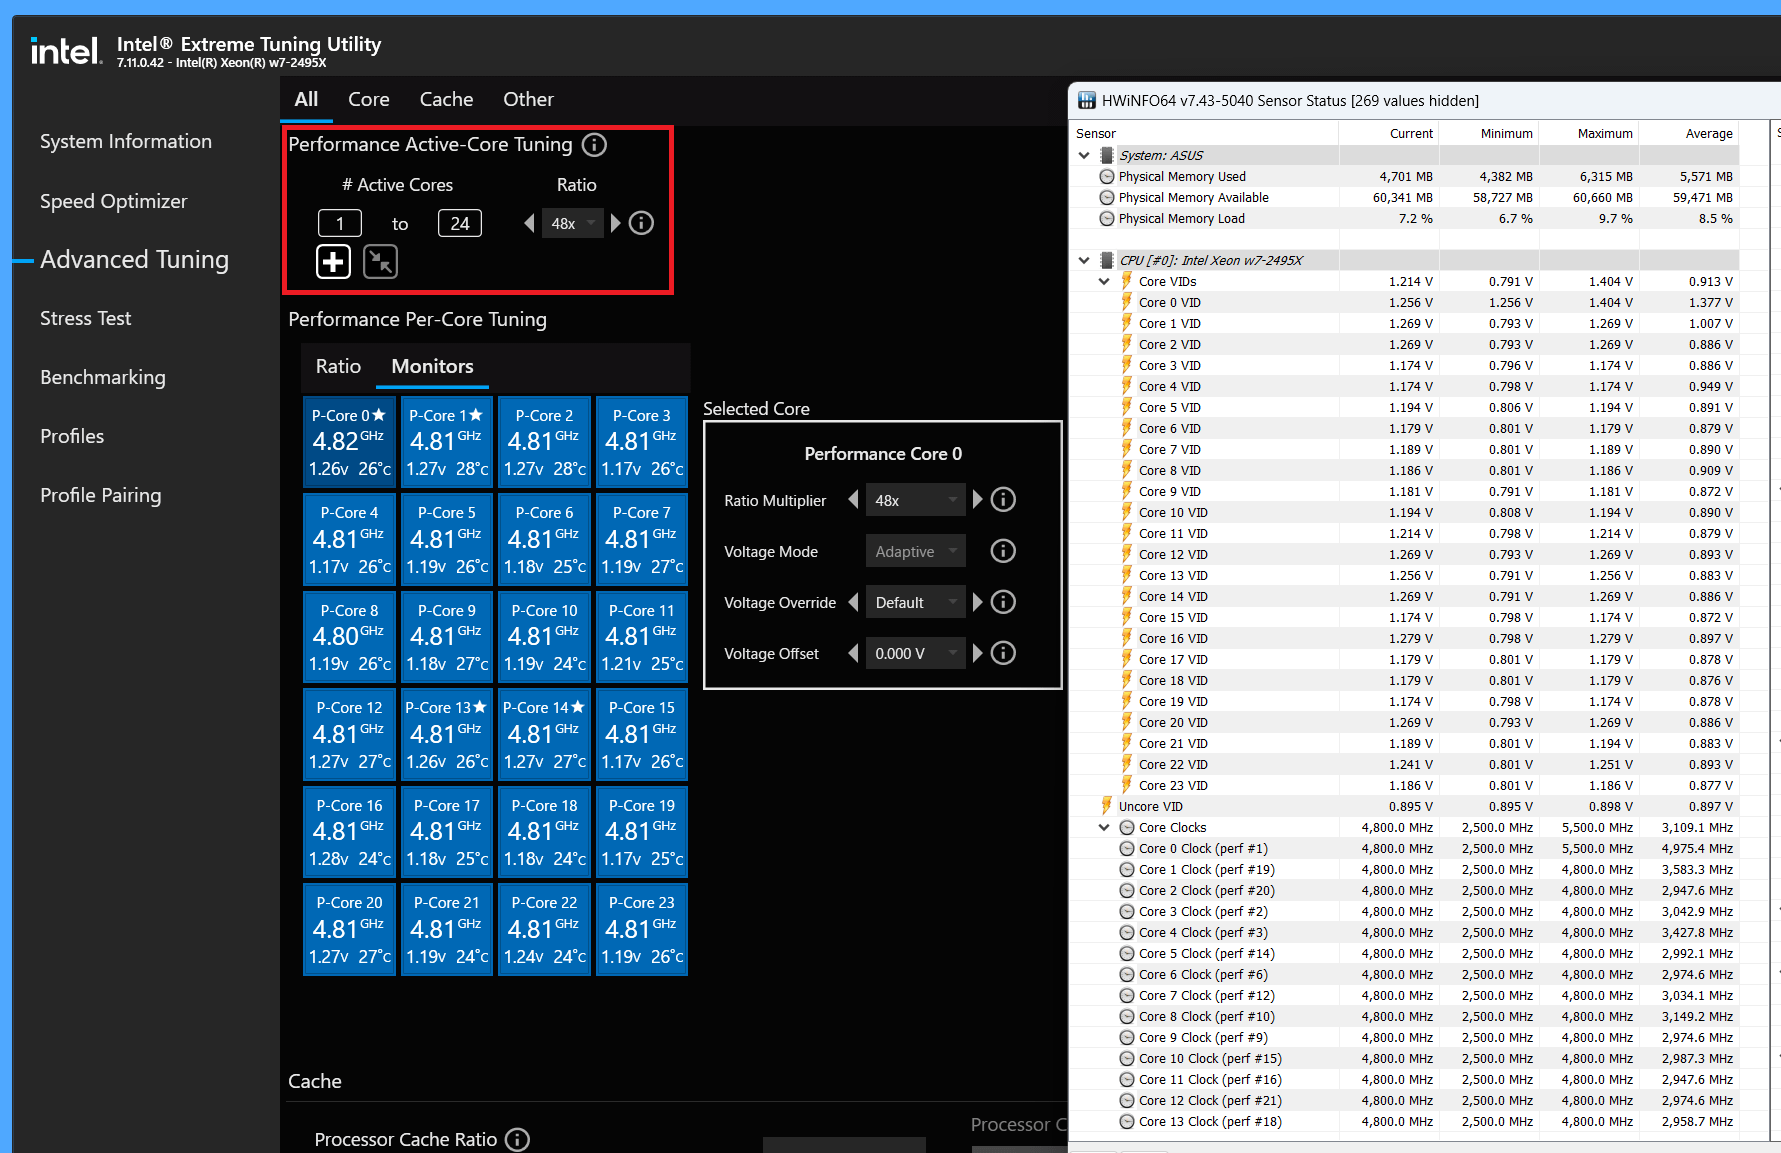
Task: Select P-Core 14 monitor tile
Action: pyautogui.click(x=545, y=734)
